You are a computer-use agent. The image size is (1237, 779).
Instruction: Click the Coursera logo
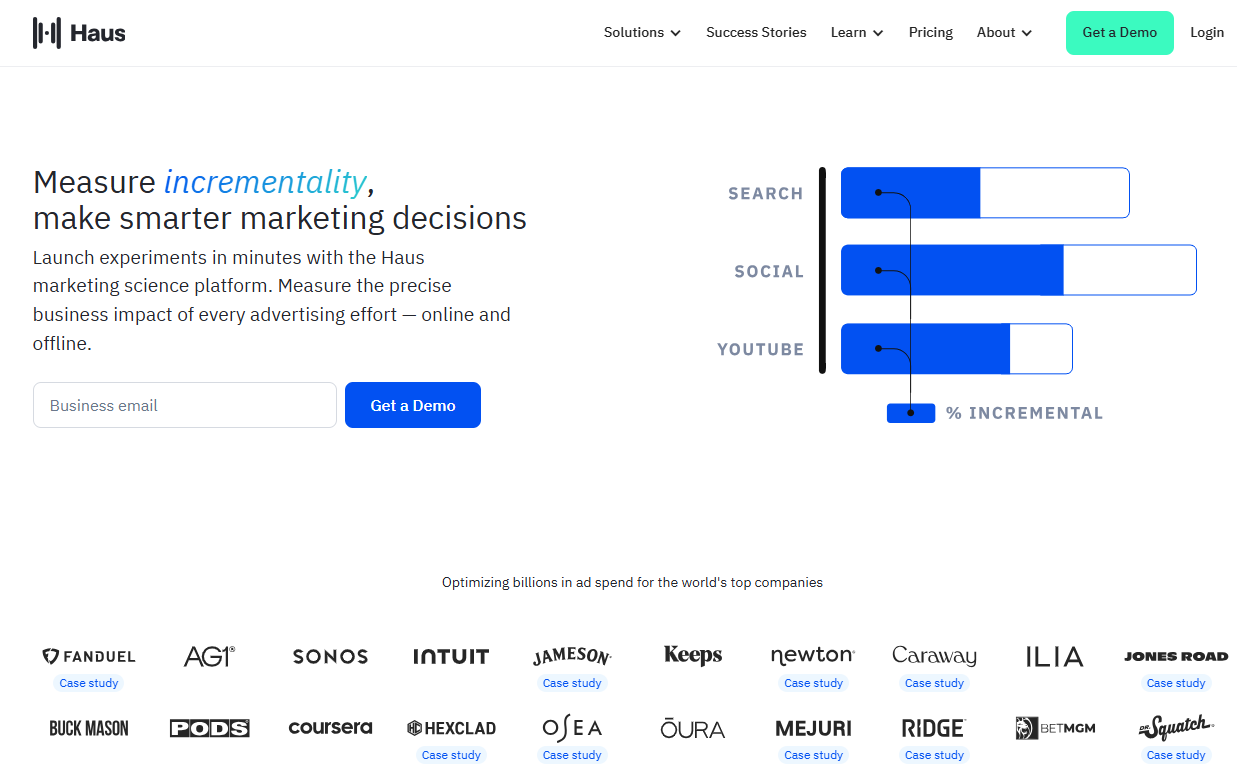330,728
